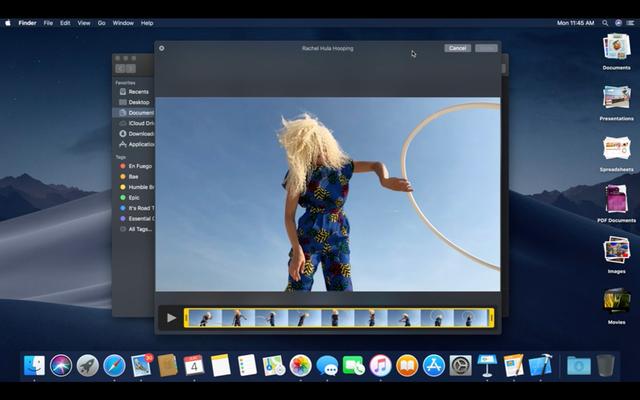The width and height of the screenshot is (640, 400).
Task: Open the Apple menu
Action: pos(7,23)
